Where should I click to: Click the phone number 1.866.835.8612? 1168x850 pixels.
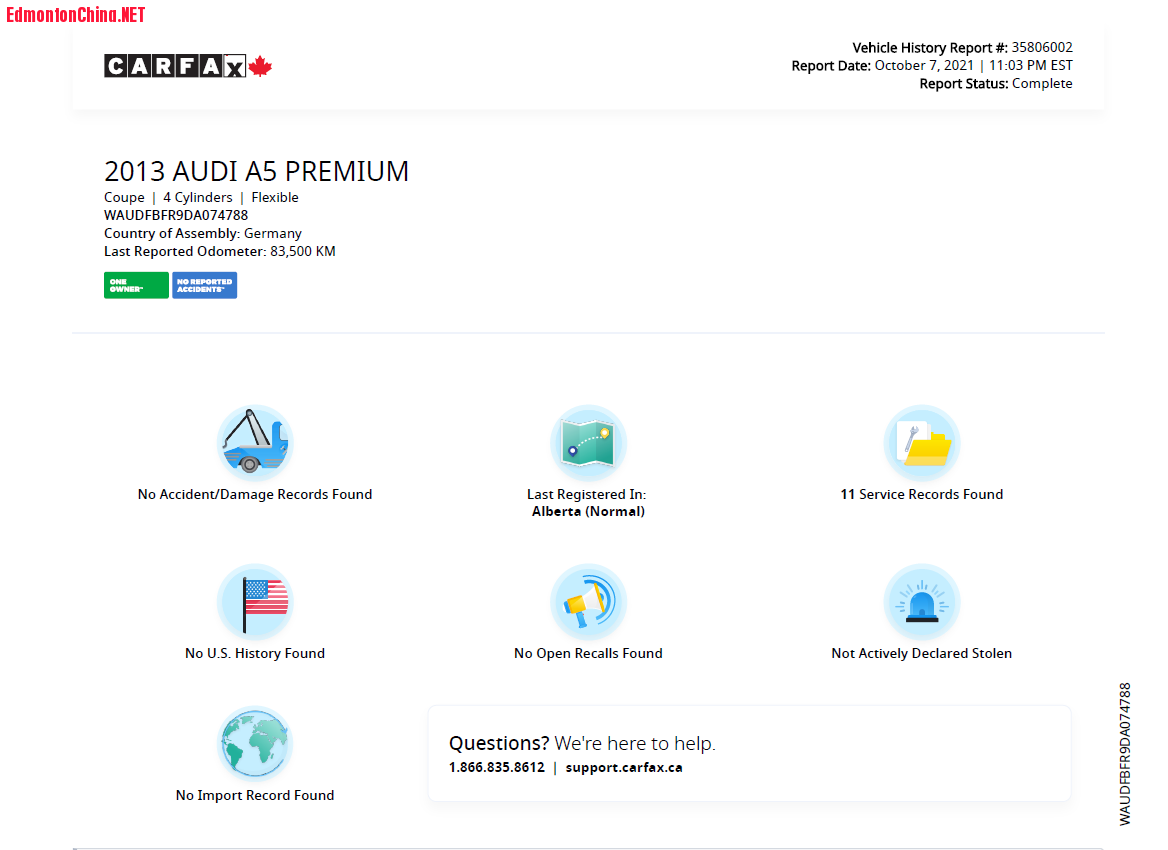point(497,767)
